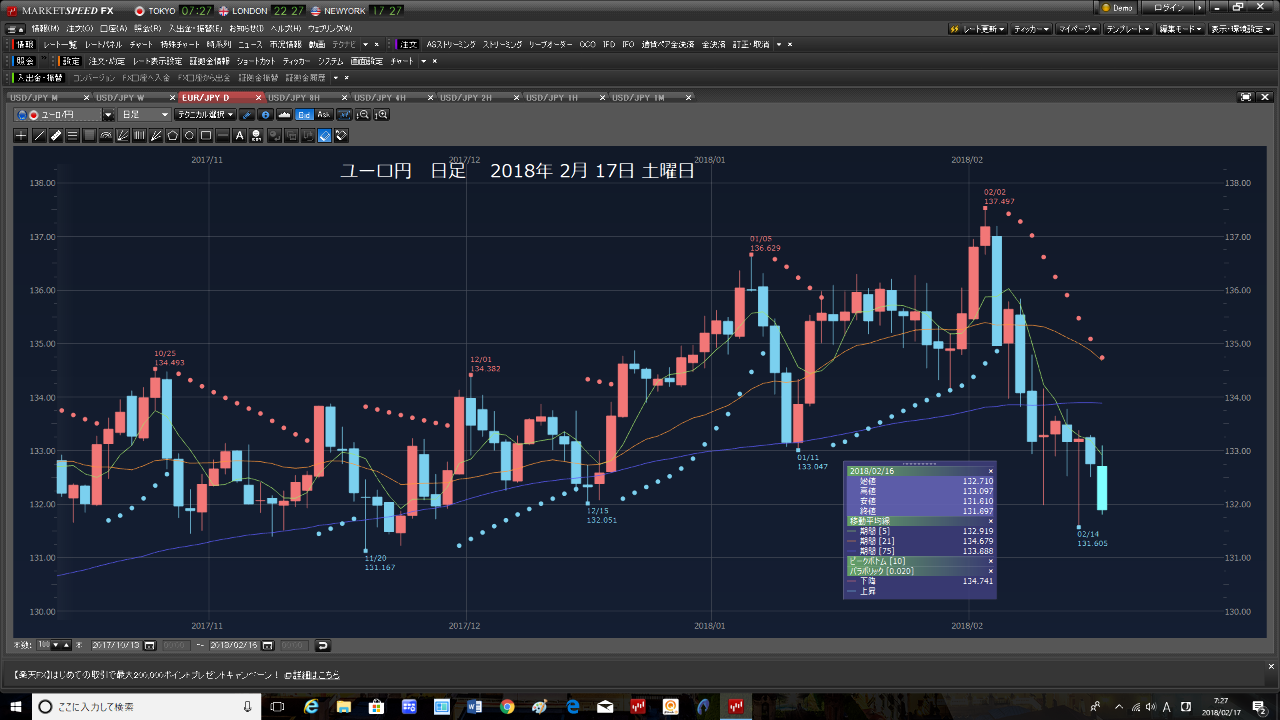
Task: Toggle Bid price display
Action: tap(304, 115)
